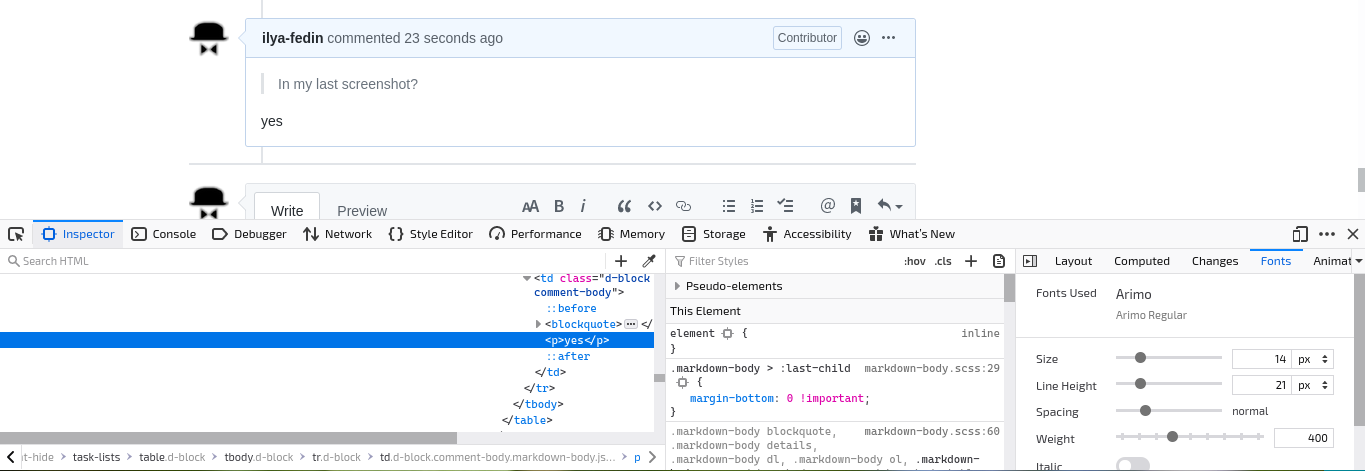The image size is (1365, 471).
Task: Add a new CSS rule
Action: coord(970,261)
